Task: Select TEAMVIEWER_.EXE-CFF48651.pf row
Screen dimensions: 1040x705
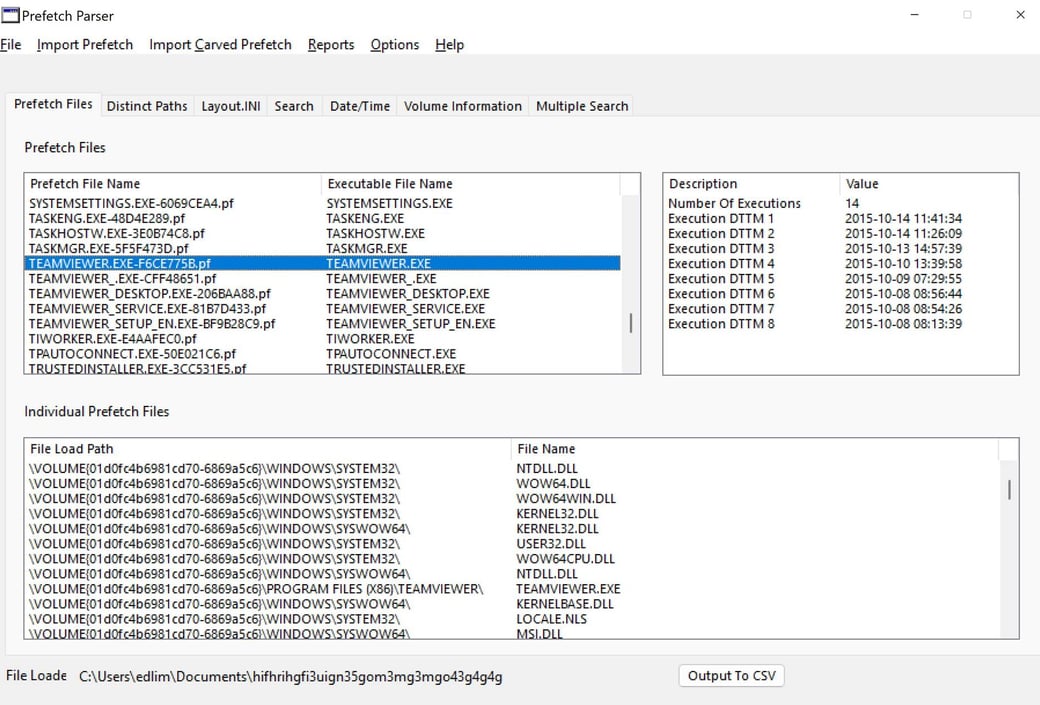Action: [x=322, y=279]
